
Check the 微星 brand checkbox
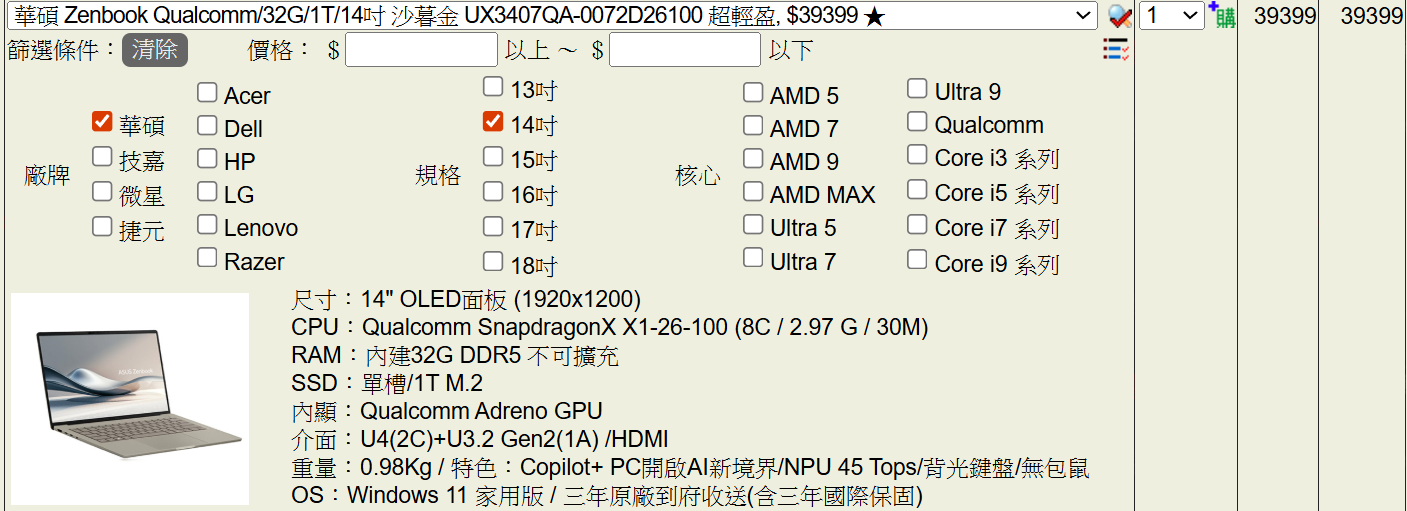coord(102,192)
